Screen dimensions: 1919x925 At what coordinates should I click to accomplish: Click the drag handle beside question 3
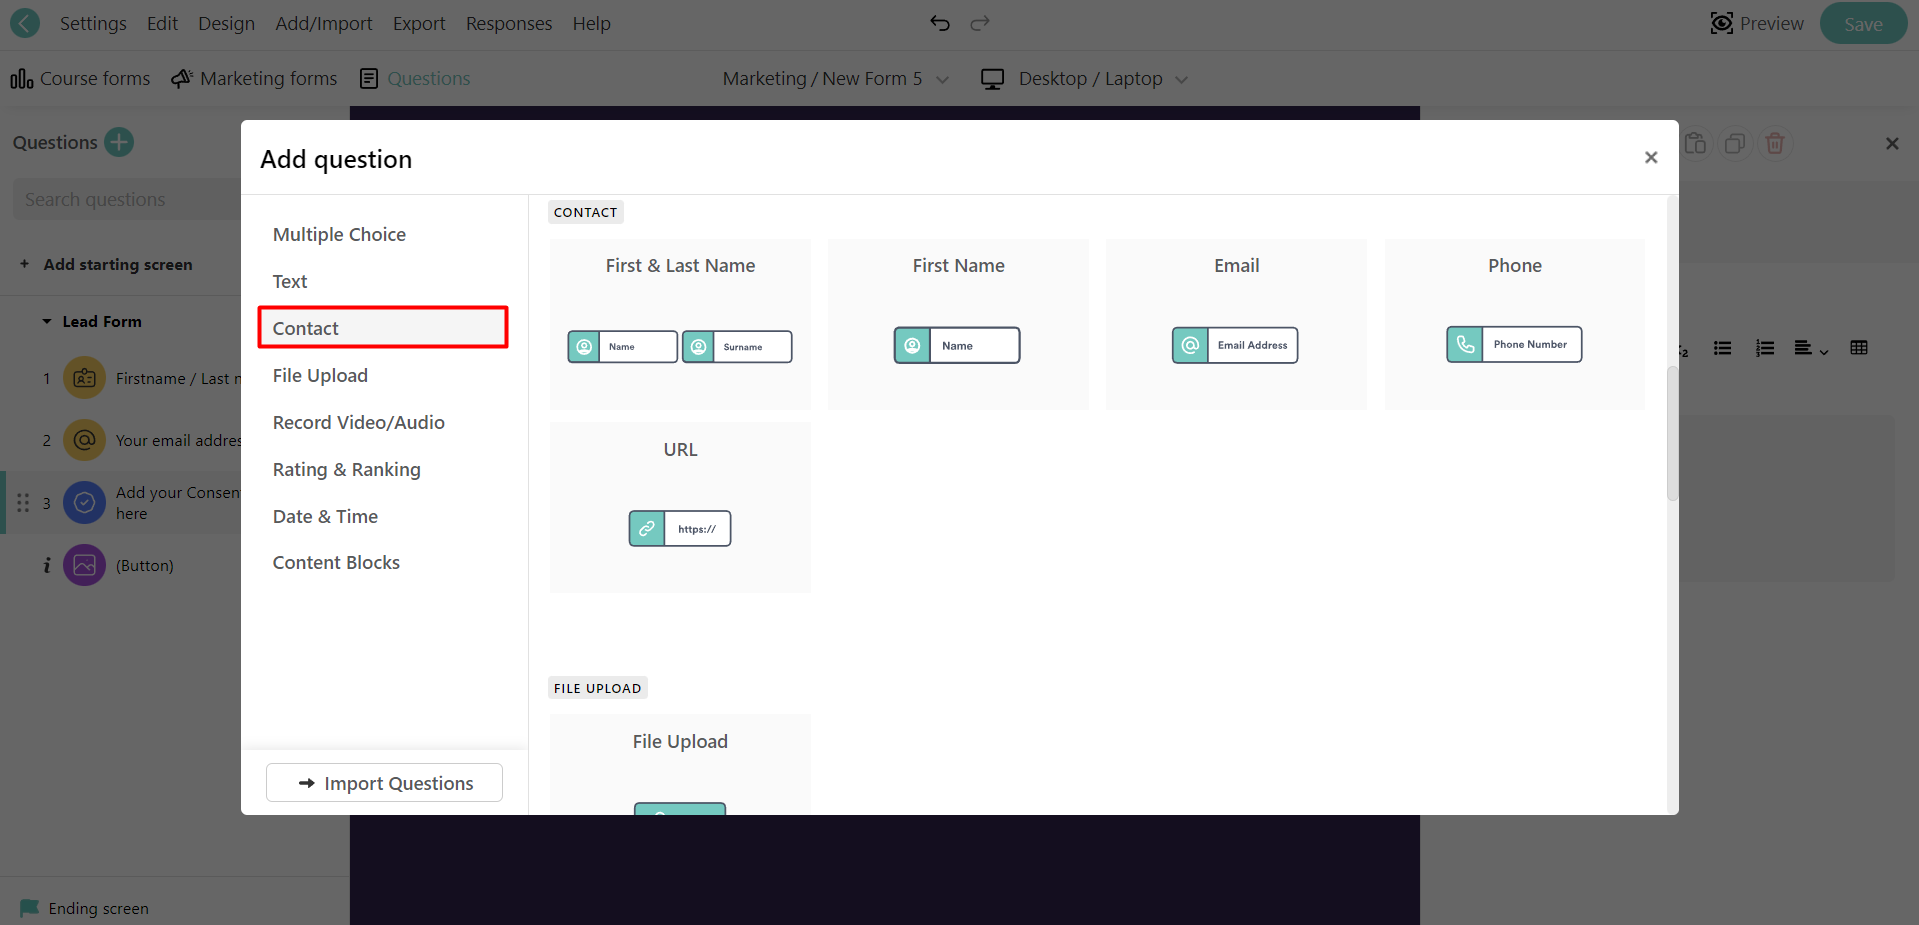tap(22, 502)
